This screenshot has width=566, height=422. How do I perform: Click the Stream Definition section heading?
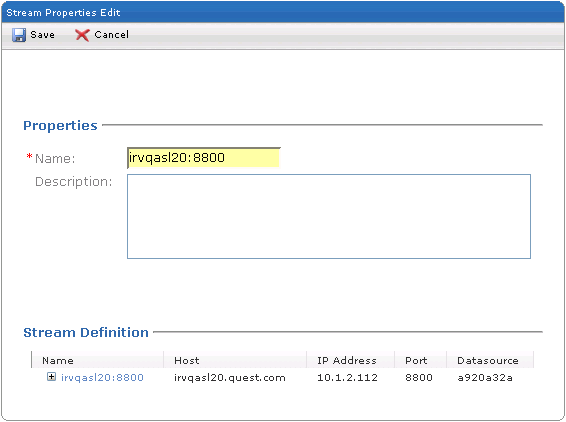pos(86,332)
